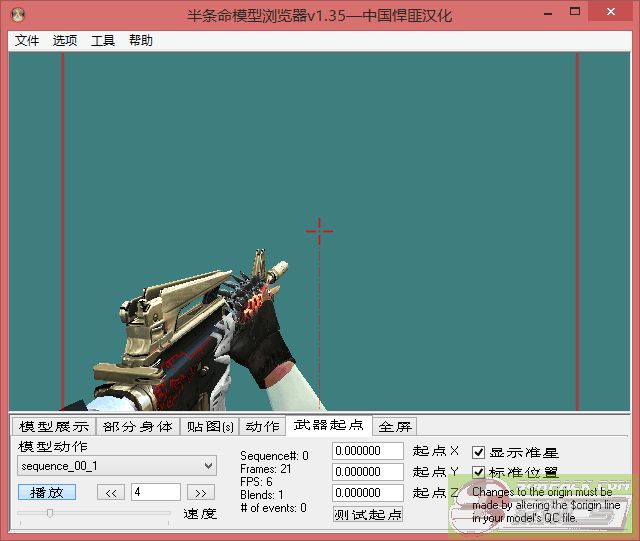Screen dimensions: 640x541
Task: Open the 文件 menu
Action: point(27,41)
